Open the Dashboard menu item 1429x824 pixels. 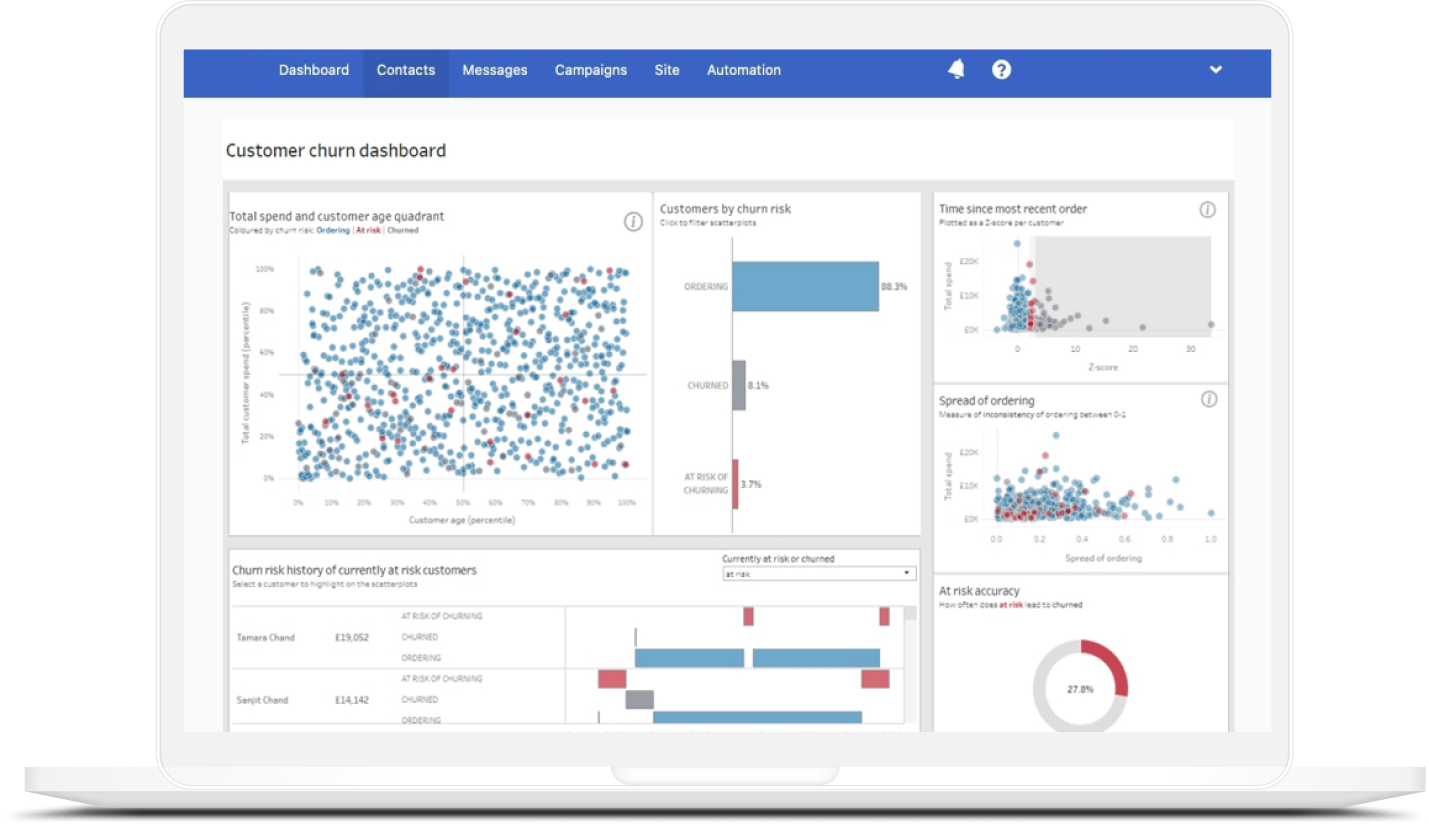[314, 70]
